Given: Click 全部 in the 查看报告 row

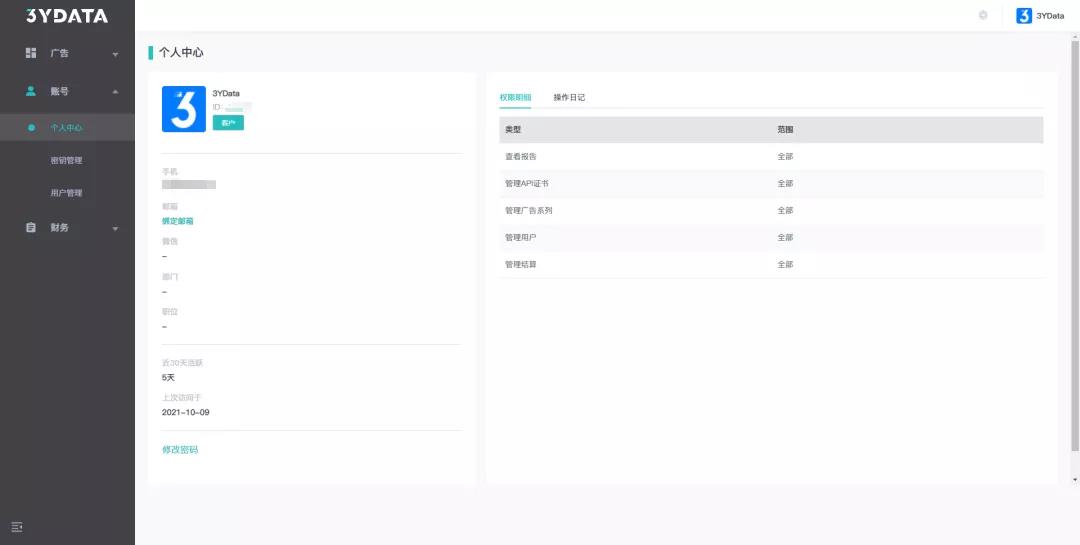Looking at the screenshot, I should (x=785, y=156).
